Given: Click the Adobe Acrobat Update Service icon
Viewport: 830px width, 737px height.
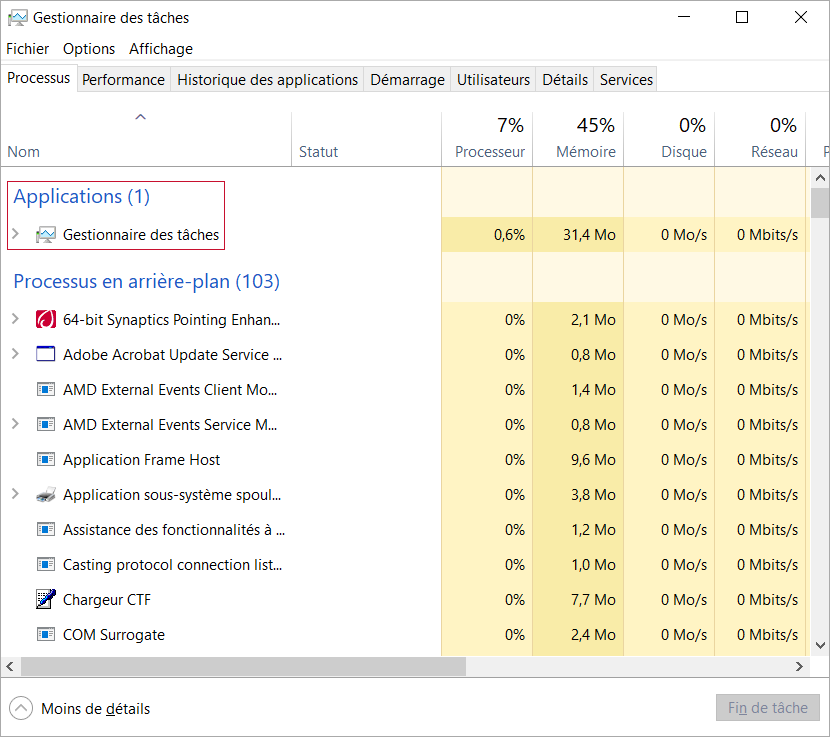Looking at the screenshot, I should 45,355.
